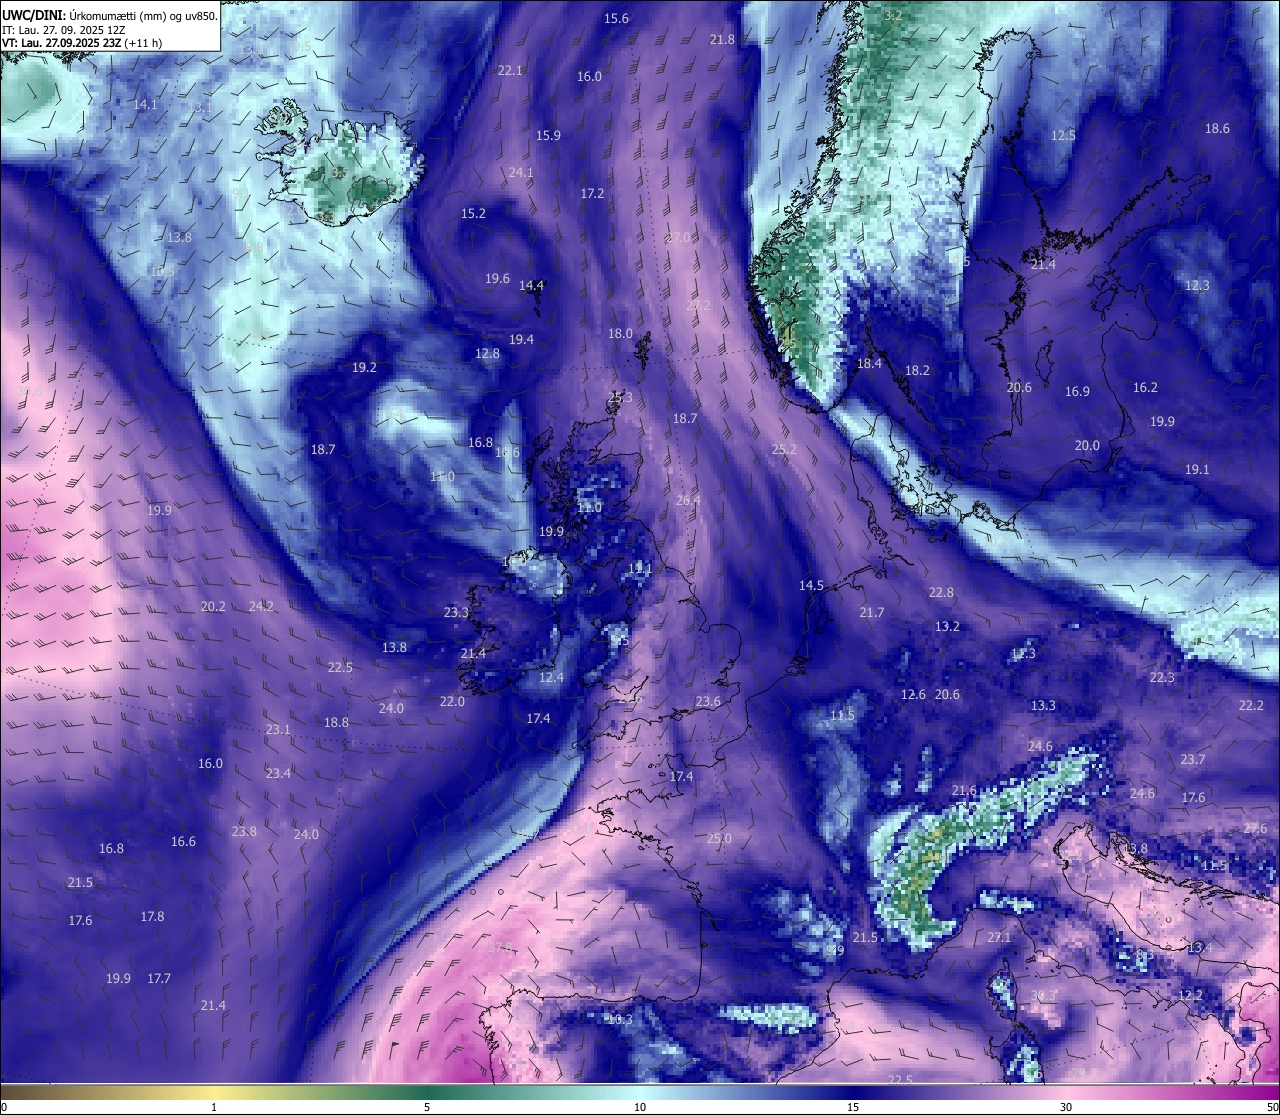Click the 50 label at the colour scale end
1280x1115 pixels.
(1271, 1107)
